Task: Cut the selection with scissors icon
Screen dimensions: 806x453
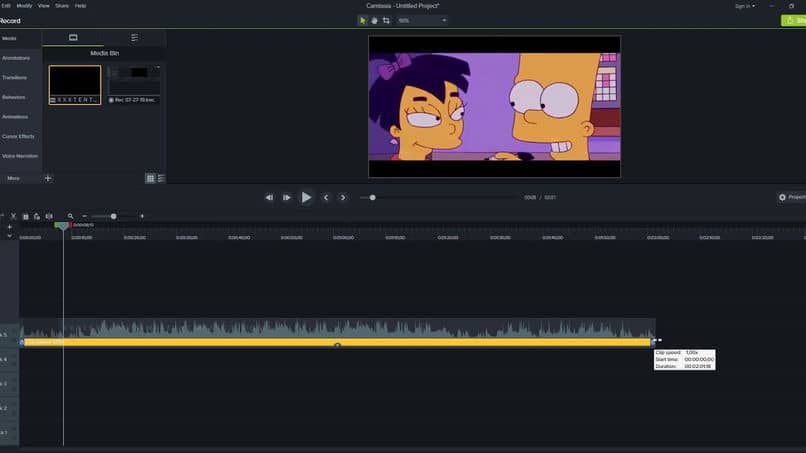Action: pos(13,216)
